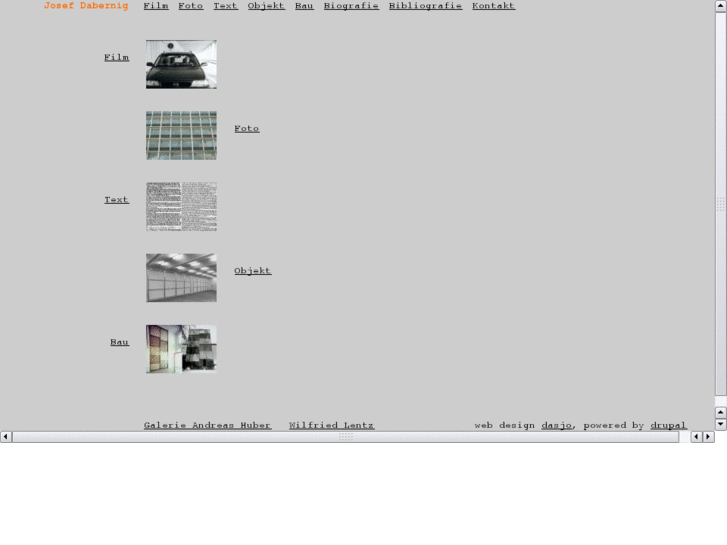Click the Film link beside car thumbnail
This screenshot has height=545, width=727.
(x=116, y=58)
